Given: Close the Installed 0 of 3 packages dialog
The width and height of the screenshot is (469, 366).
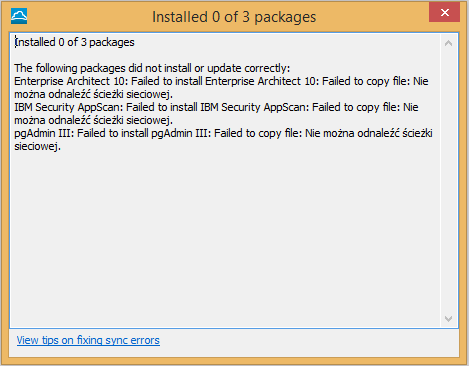Looking at the screenshot, I should click(x=444, y=12).
